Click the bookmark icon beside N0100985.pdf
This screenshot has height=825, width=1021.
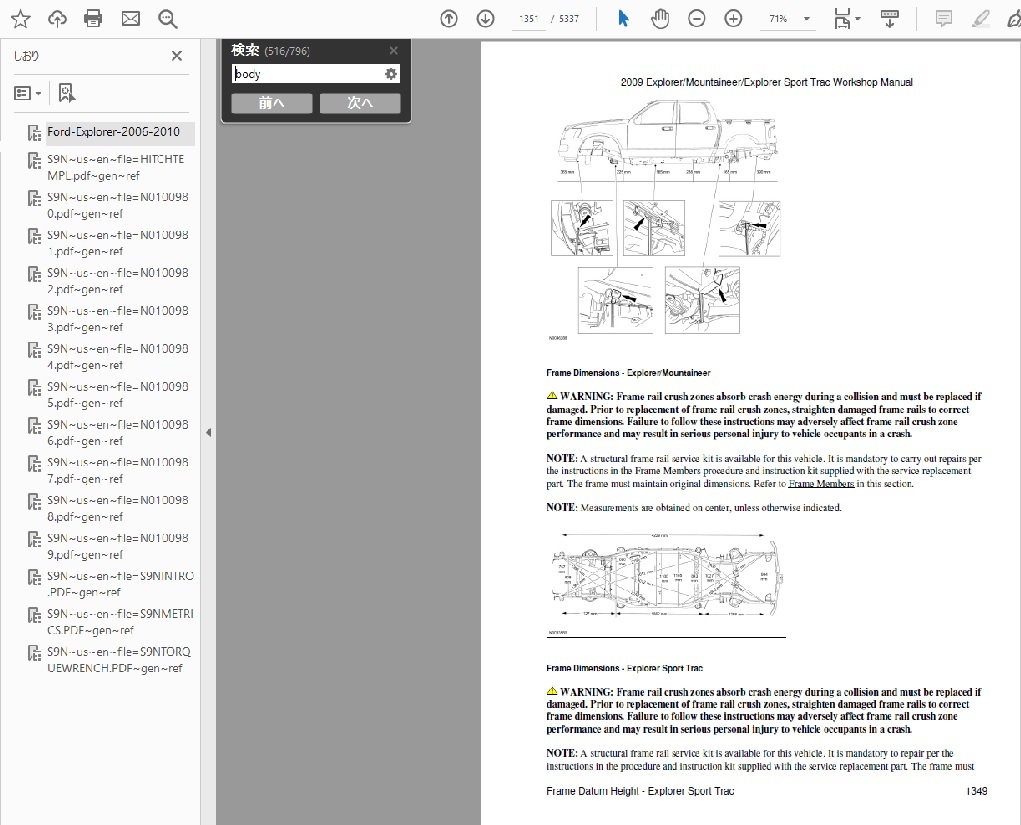34,387
